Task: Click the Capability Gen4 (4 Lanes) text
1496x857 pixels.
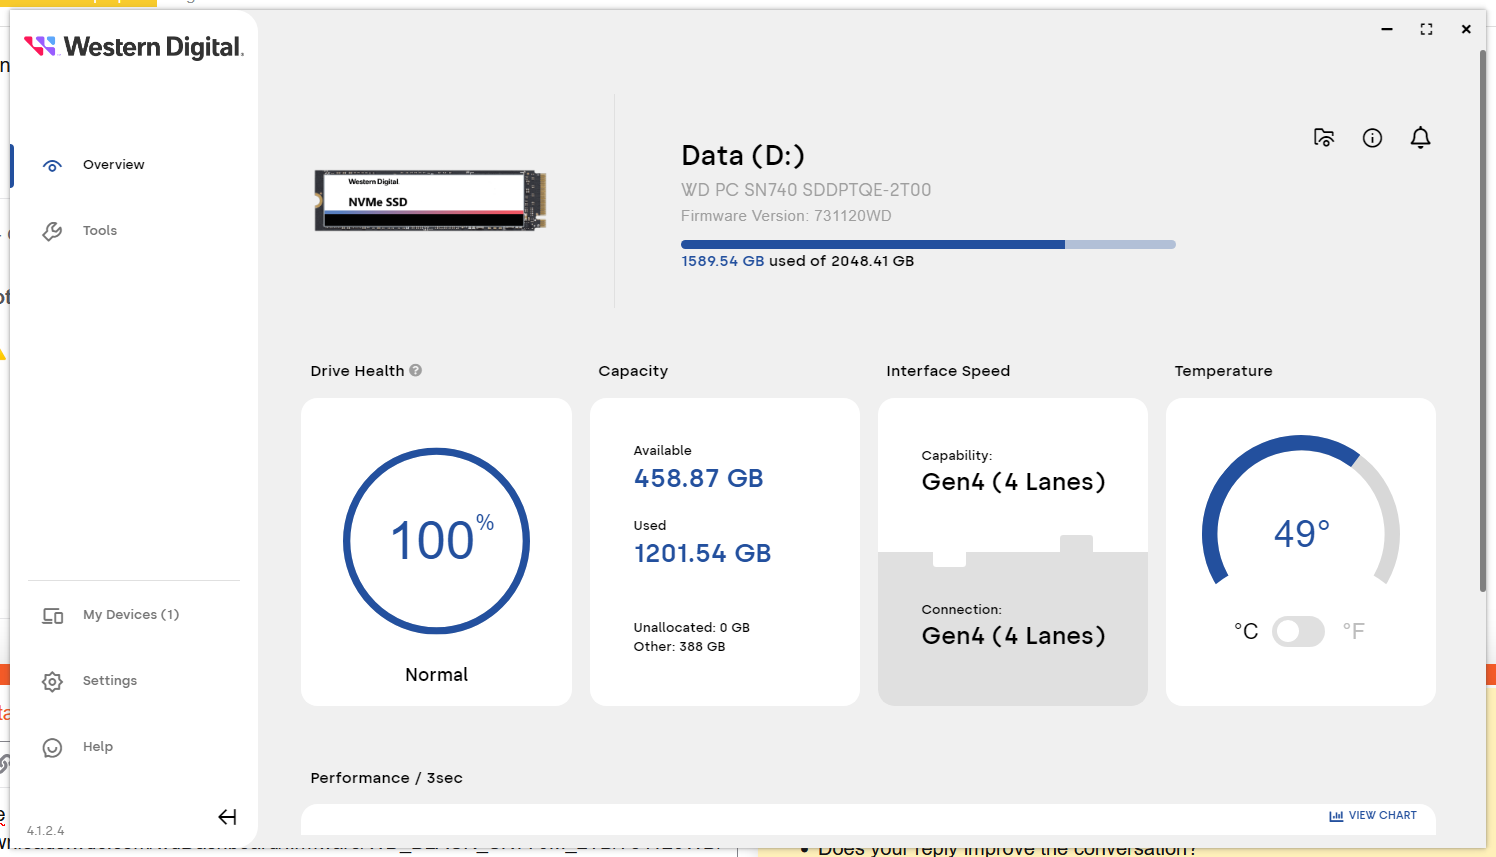Action: click(1013, 482)
